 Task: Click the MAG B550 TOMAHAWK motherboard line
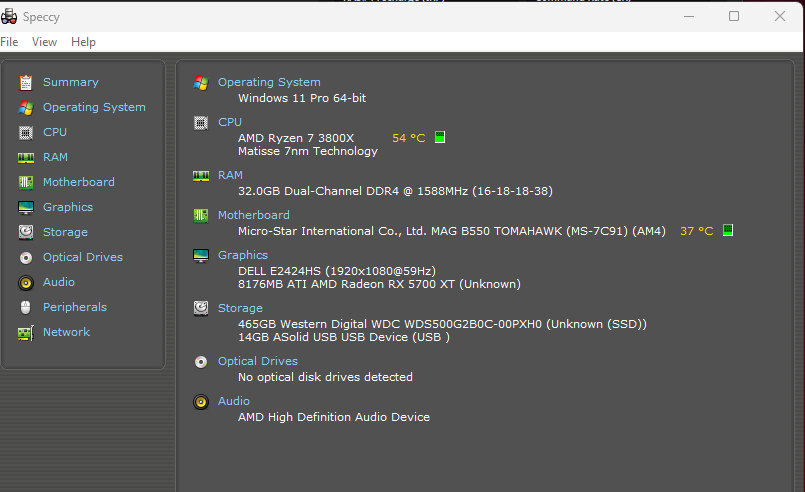[x=452, y=231]
